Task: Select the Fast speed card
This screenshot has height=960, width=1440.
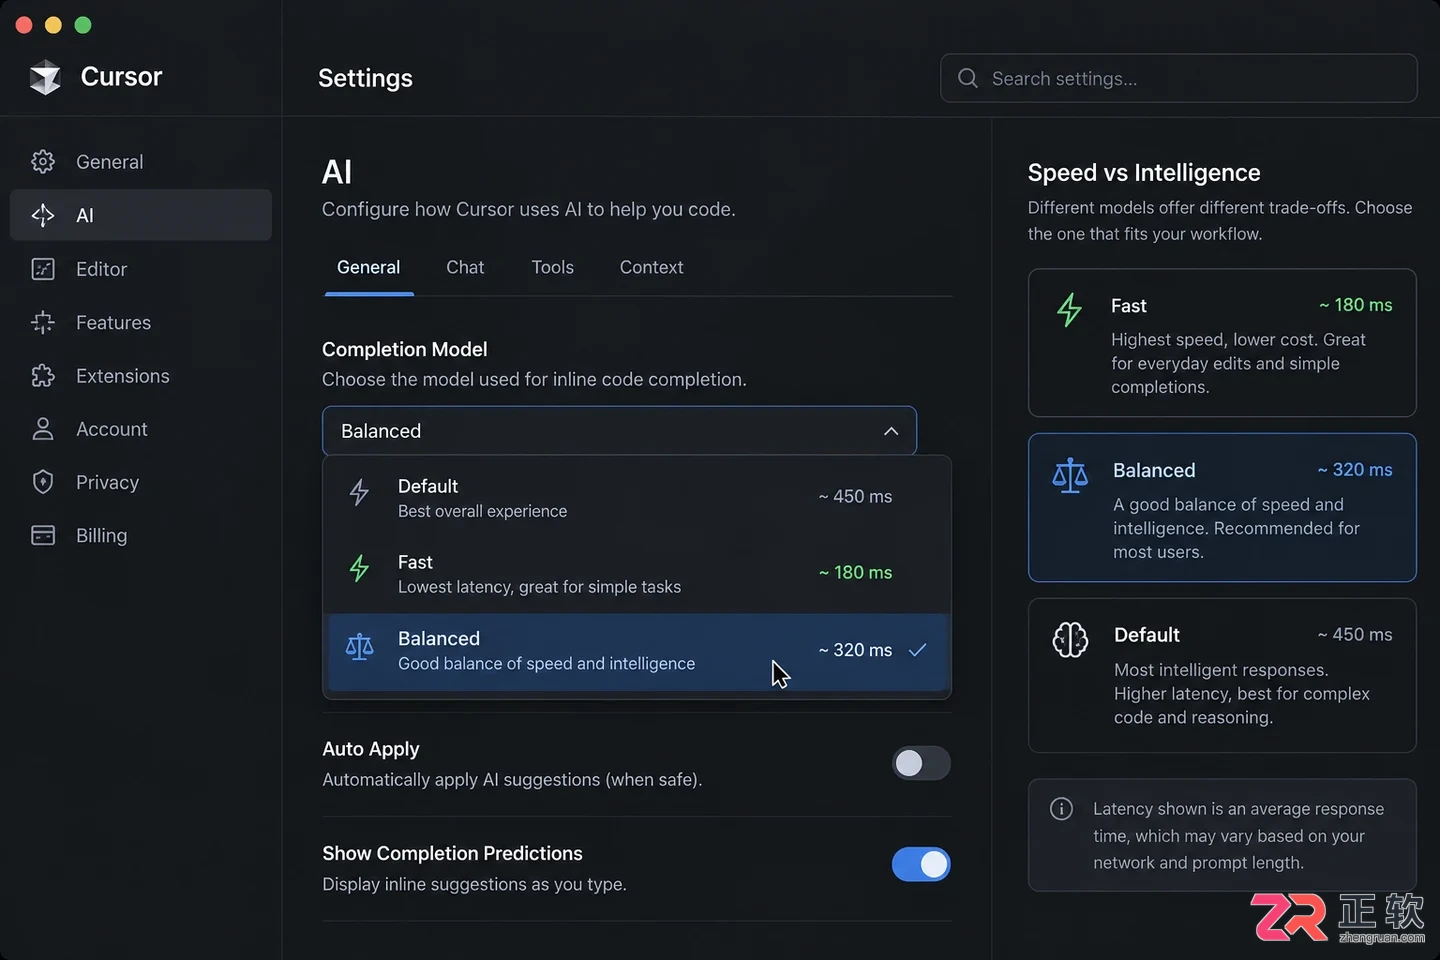Action: [1222, 343]
